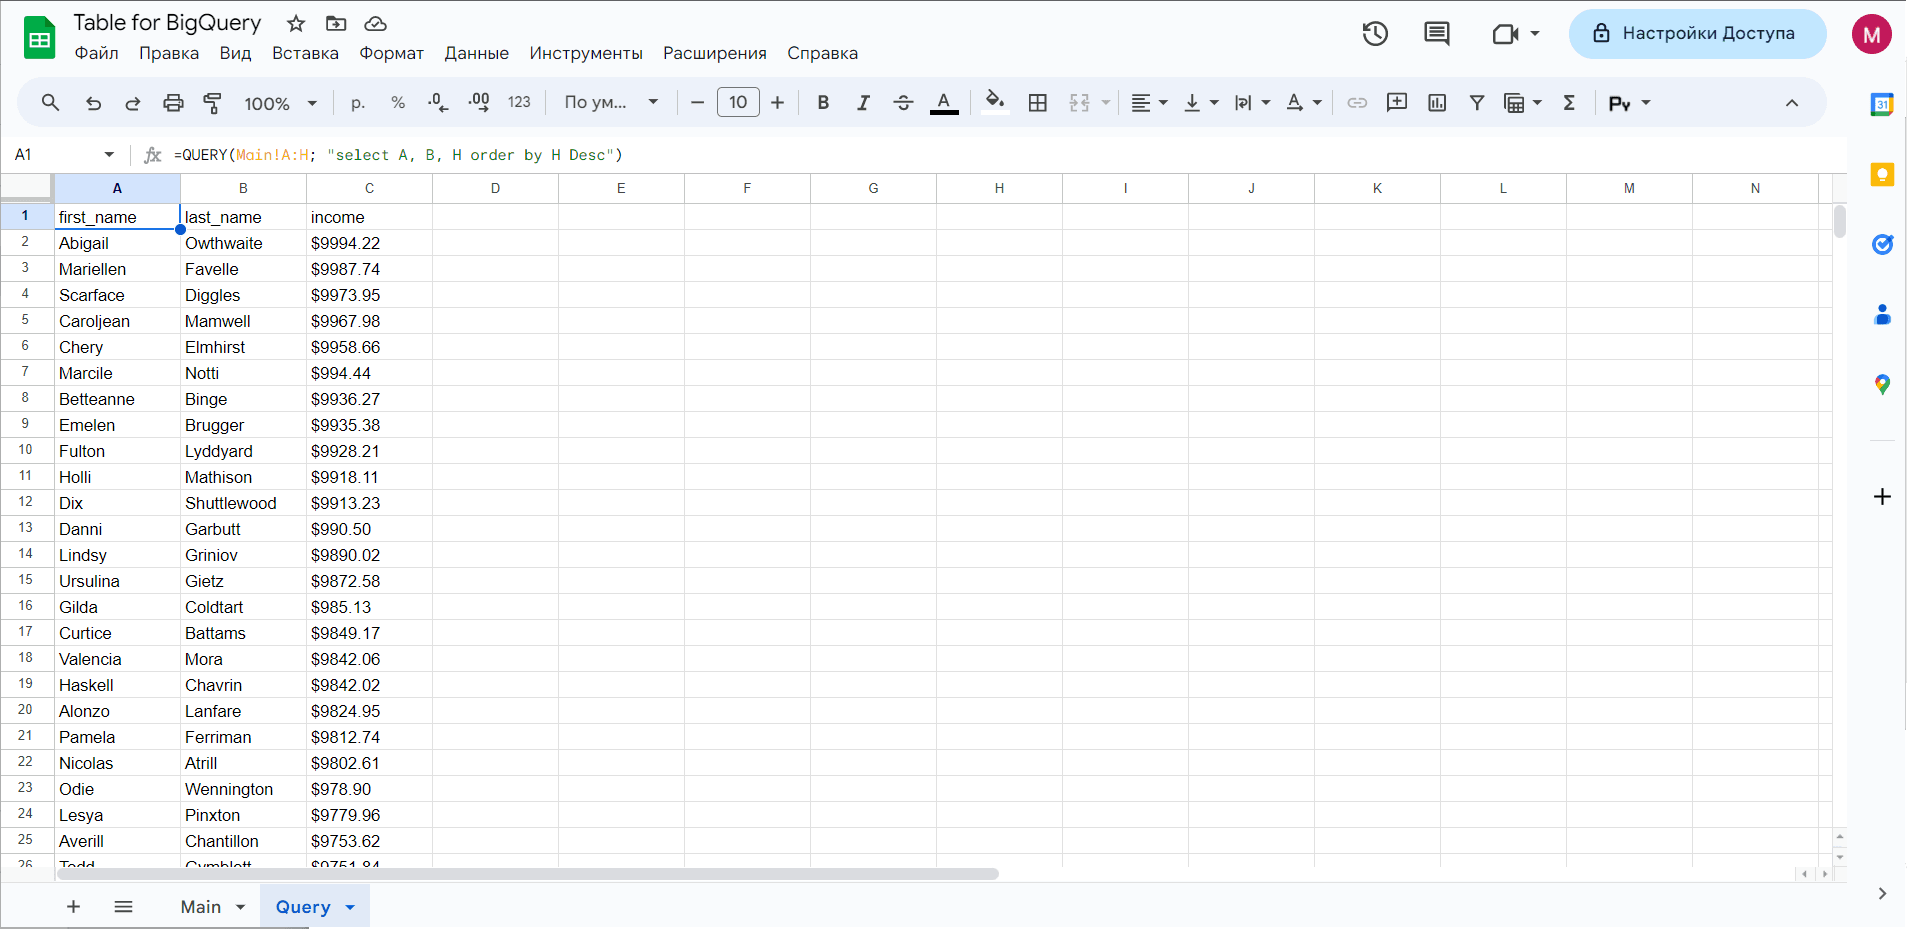The width and height of the screenshot is (1907, 929).
Task: Star the document
Action: (296, 23)
